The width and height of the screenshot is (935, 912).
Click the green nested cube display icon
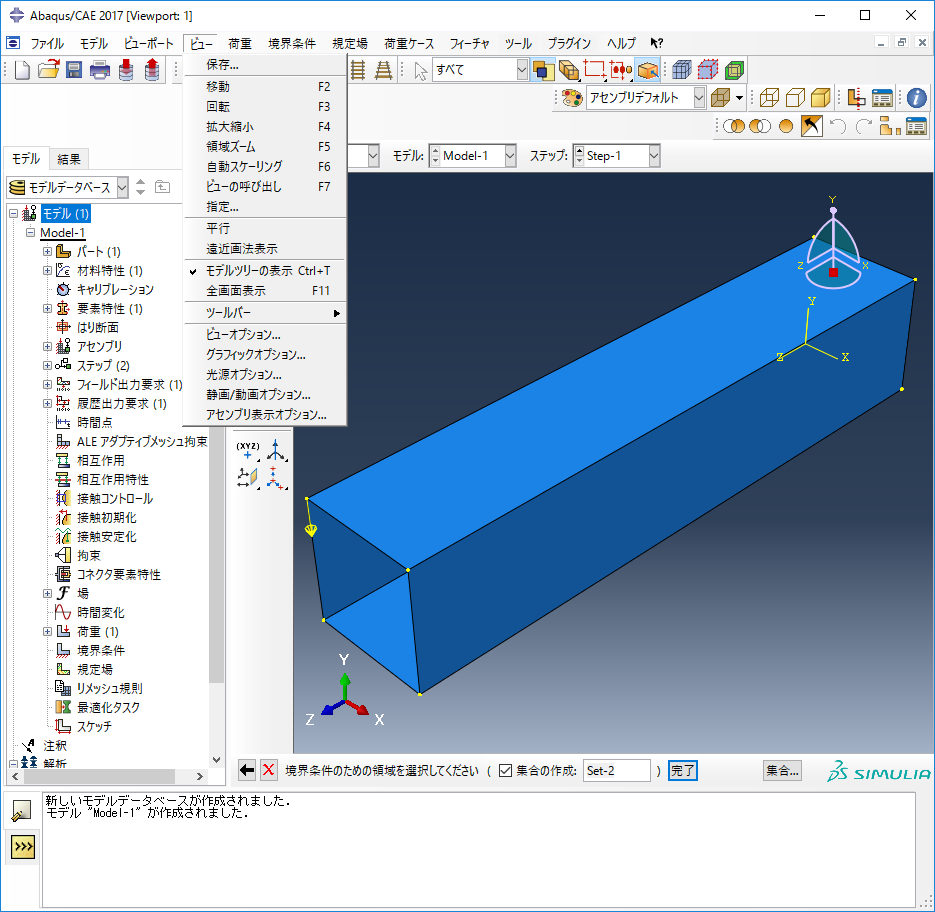click(x=734, y=70)
